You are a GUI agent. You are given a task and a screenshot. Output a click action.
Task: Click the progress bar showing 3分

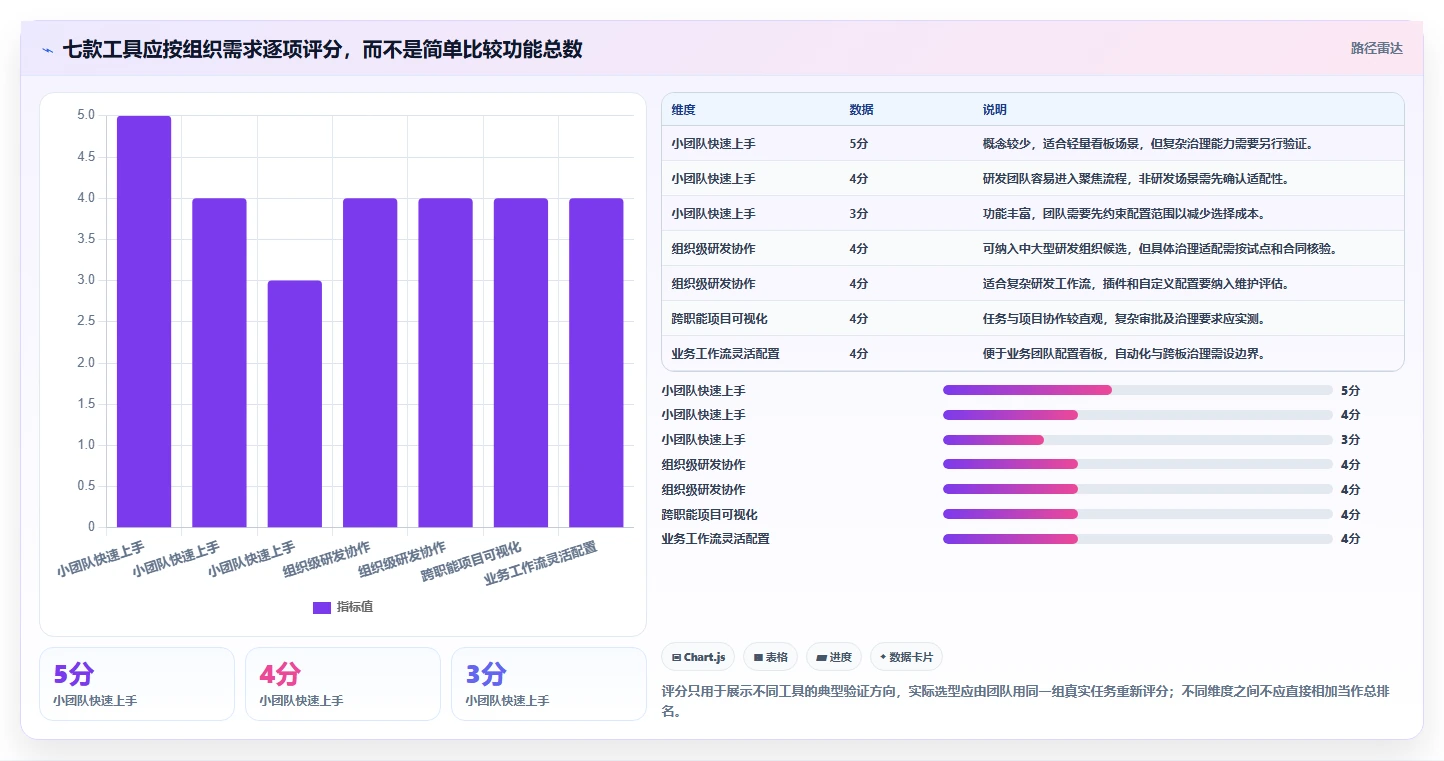[x=1137, y=440]
